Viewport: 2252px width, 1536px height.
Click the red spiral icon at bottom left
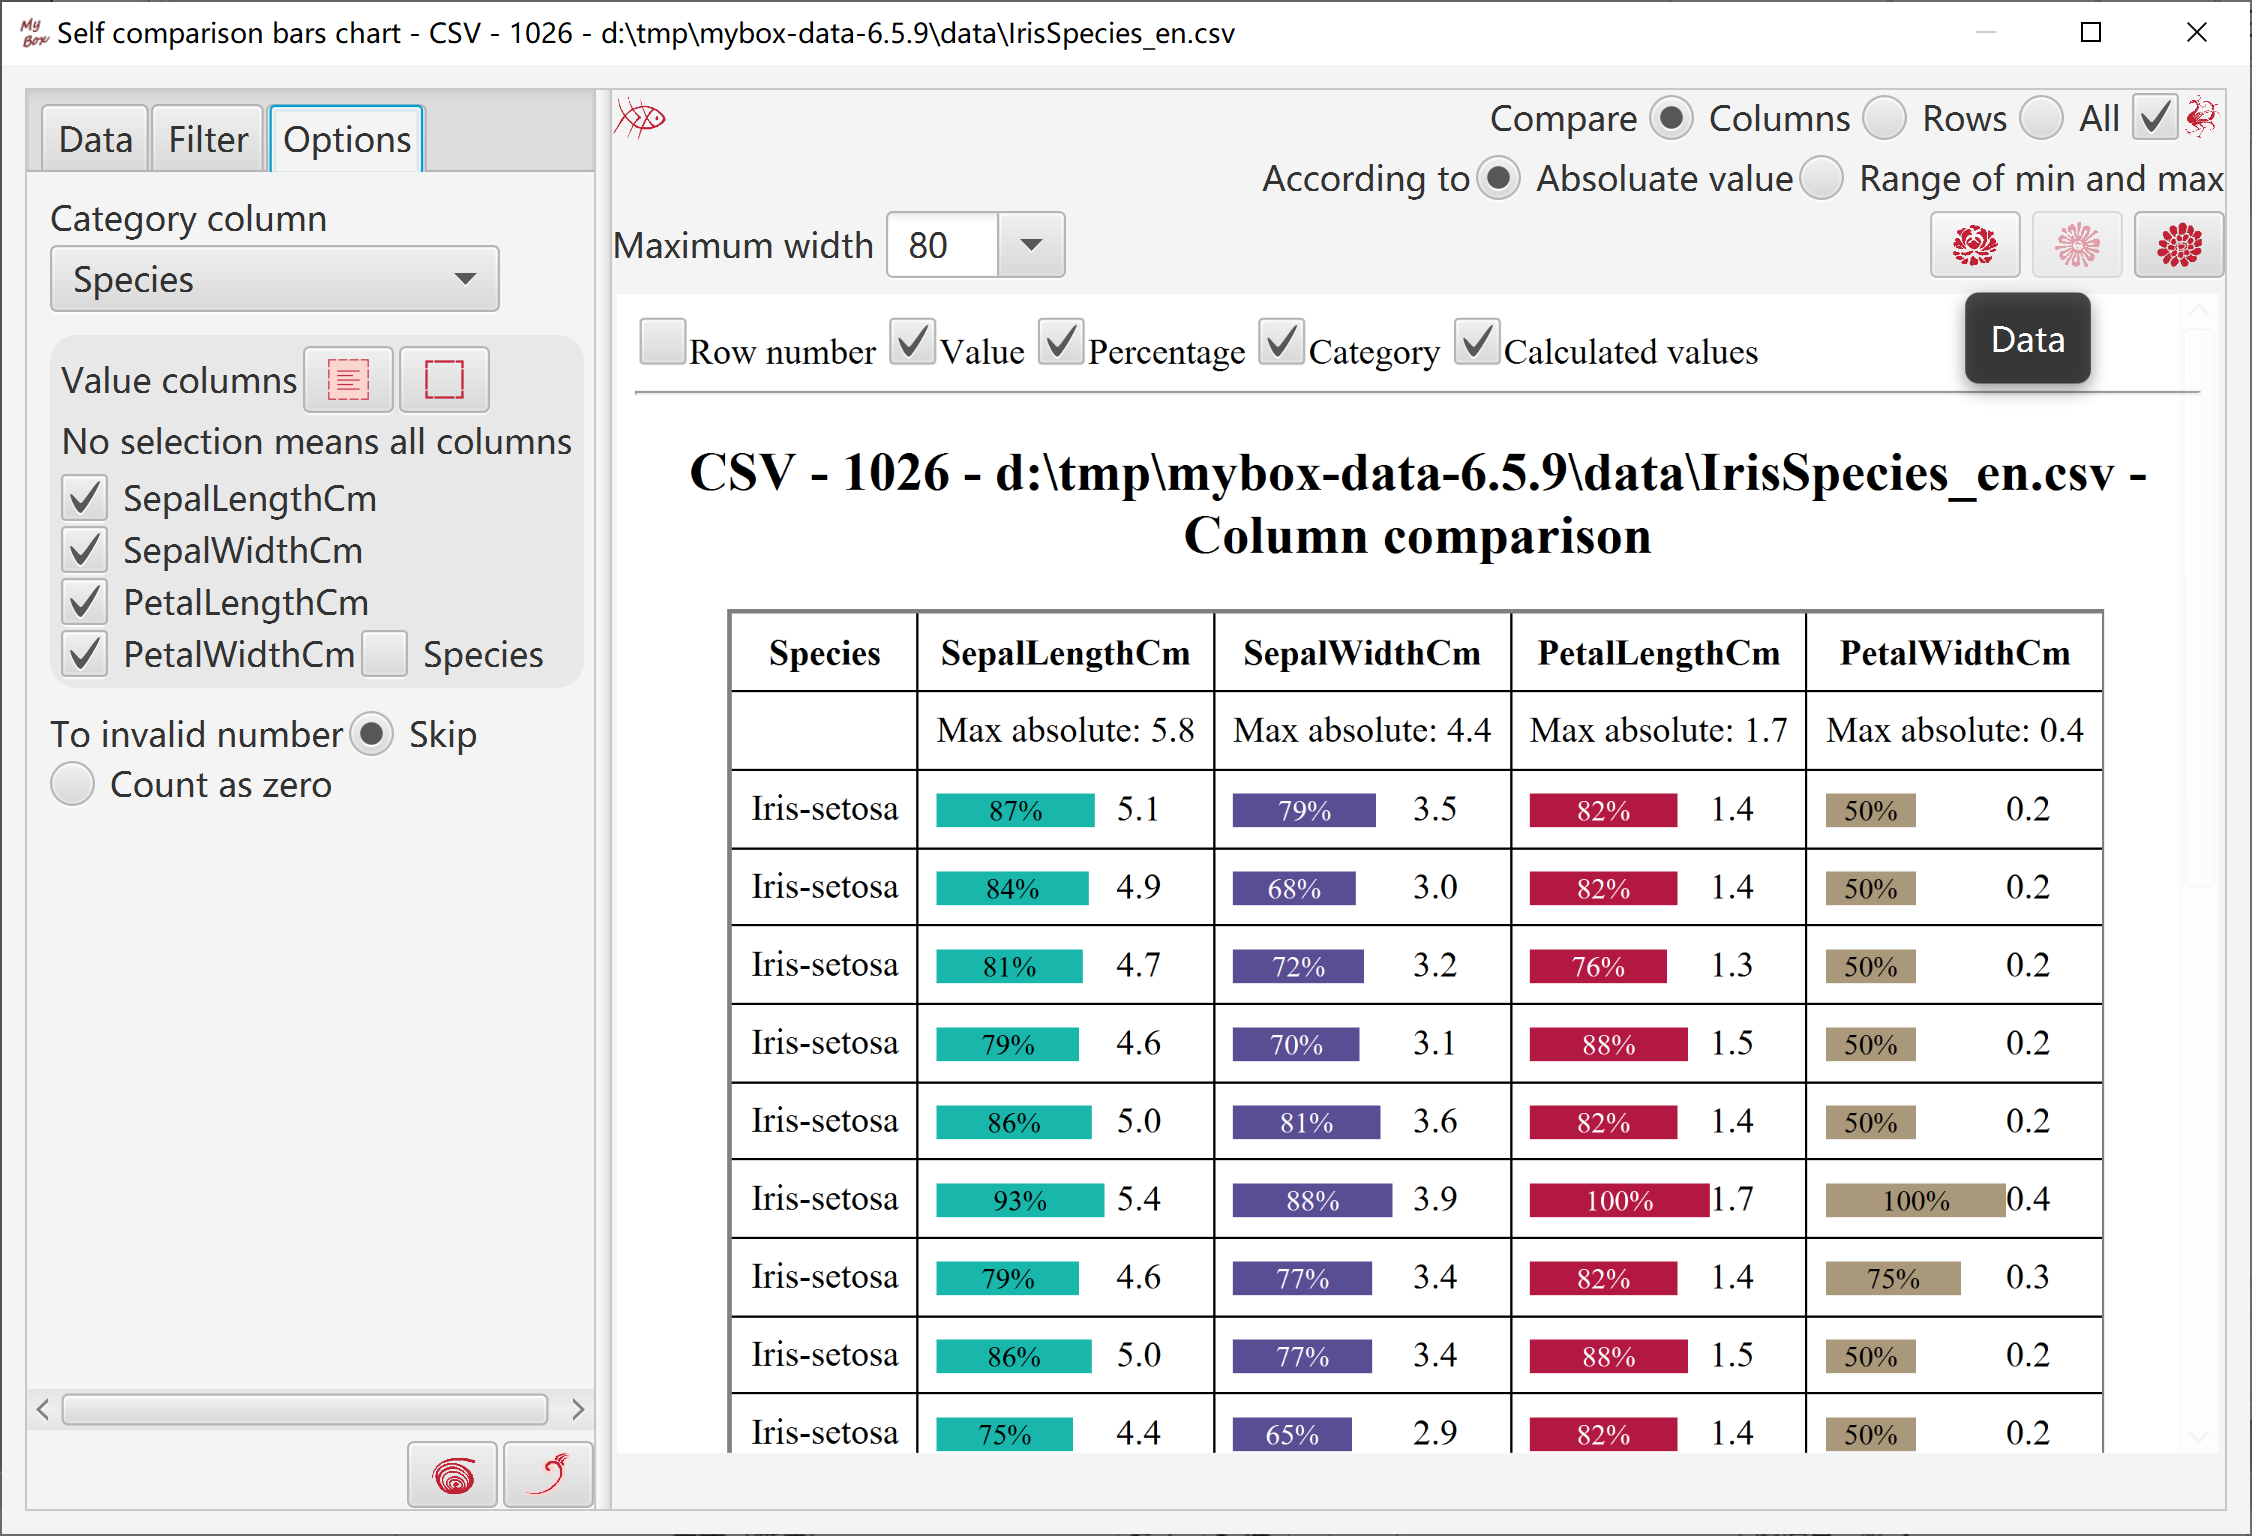pos(453,1475)
